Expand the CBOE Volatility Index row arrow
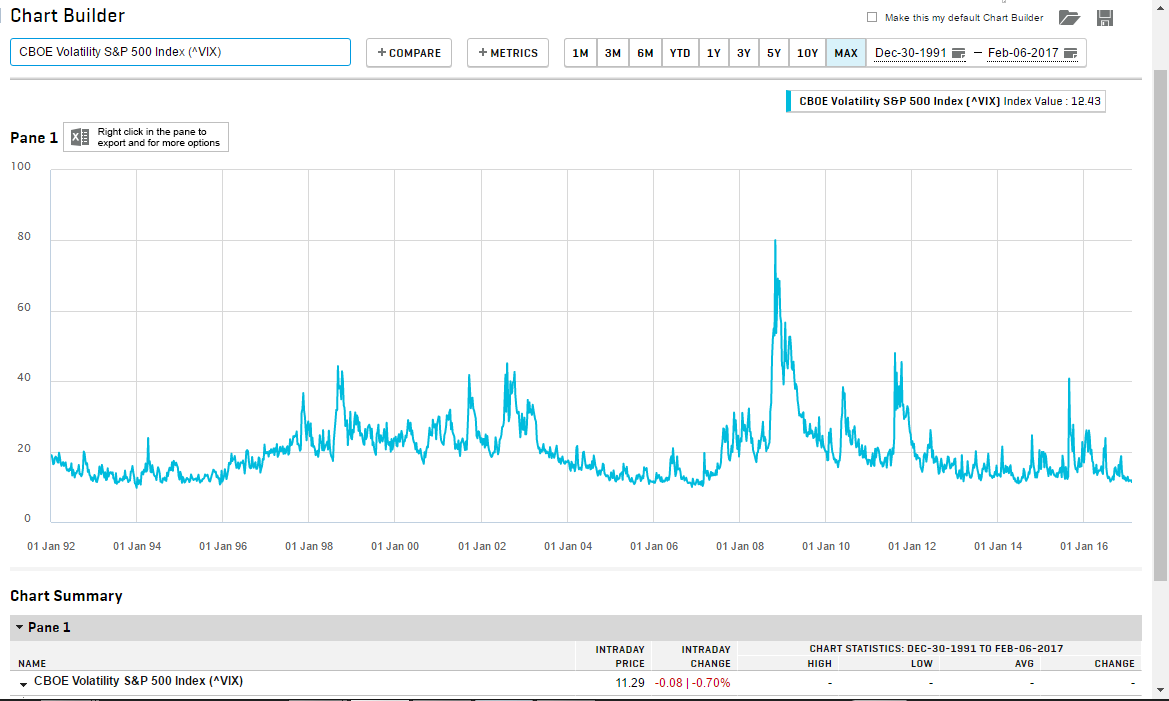1169x701 pixels. tap(23, 683)
